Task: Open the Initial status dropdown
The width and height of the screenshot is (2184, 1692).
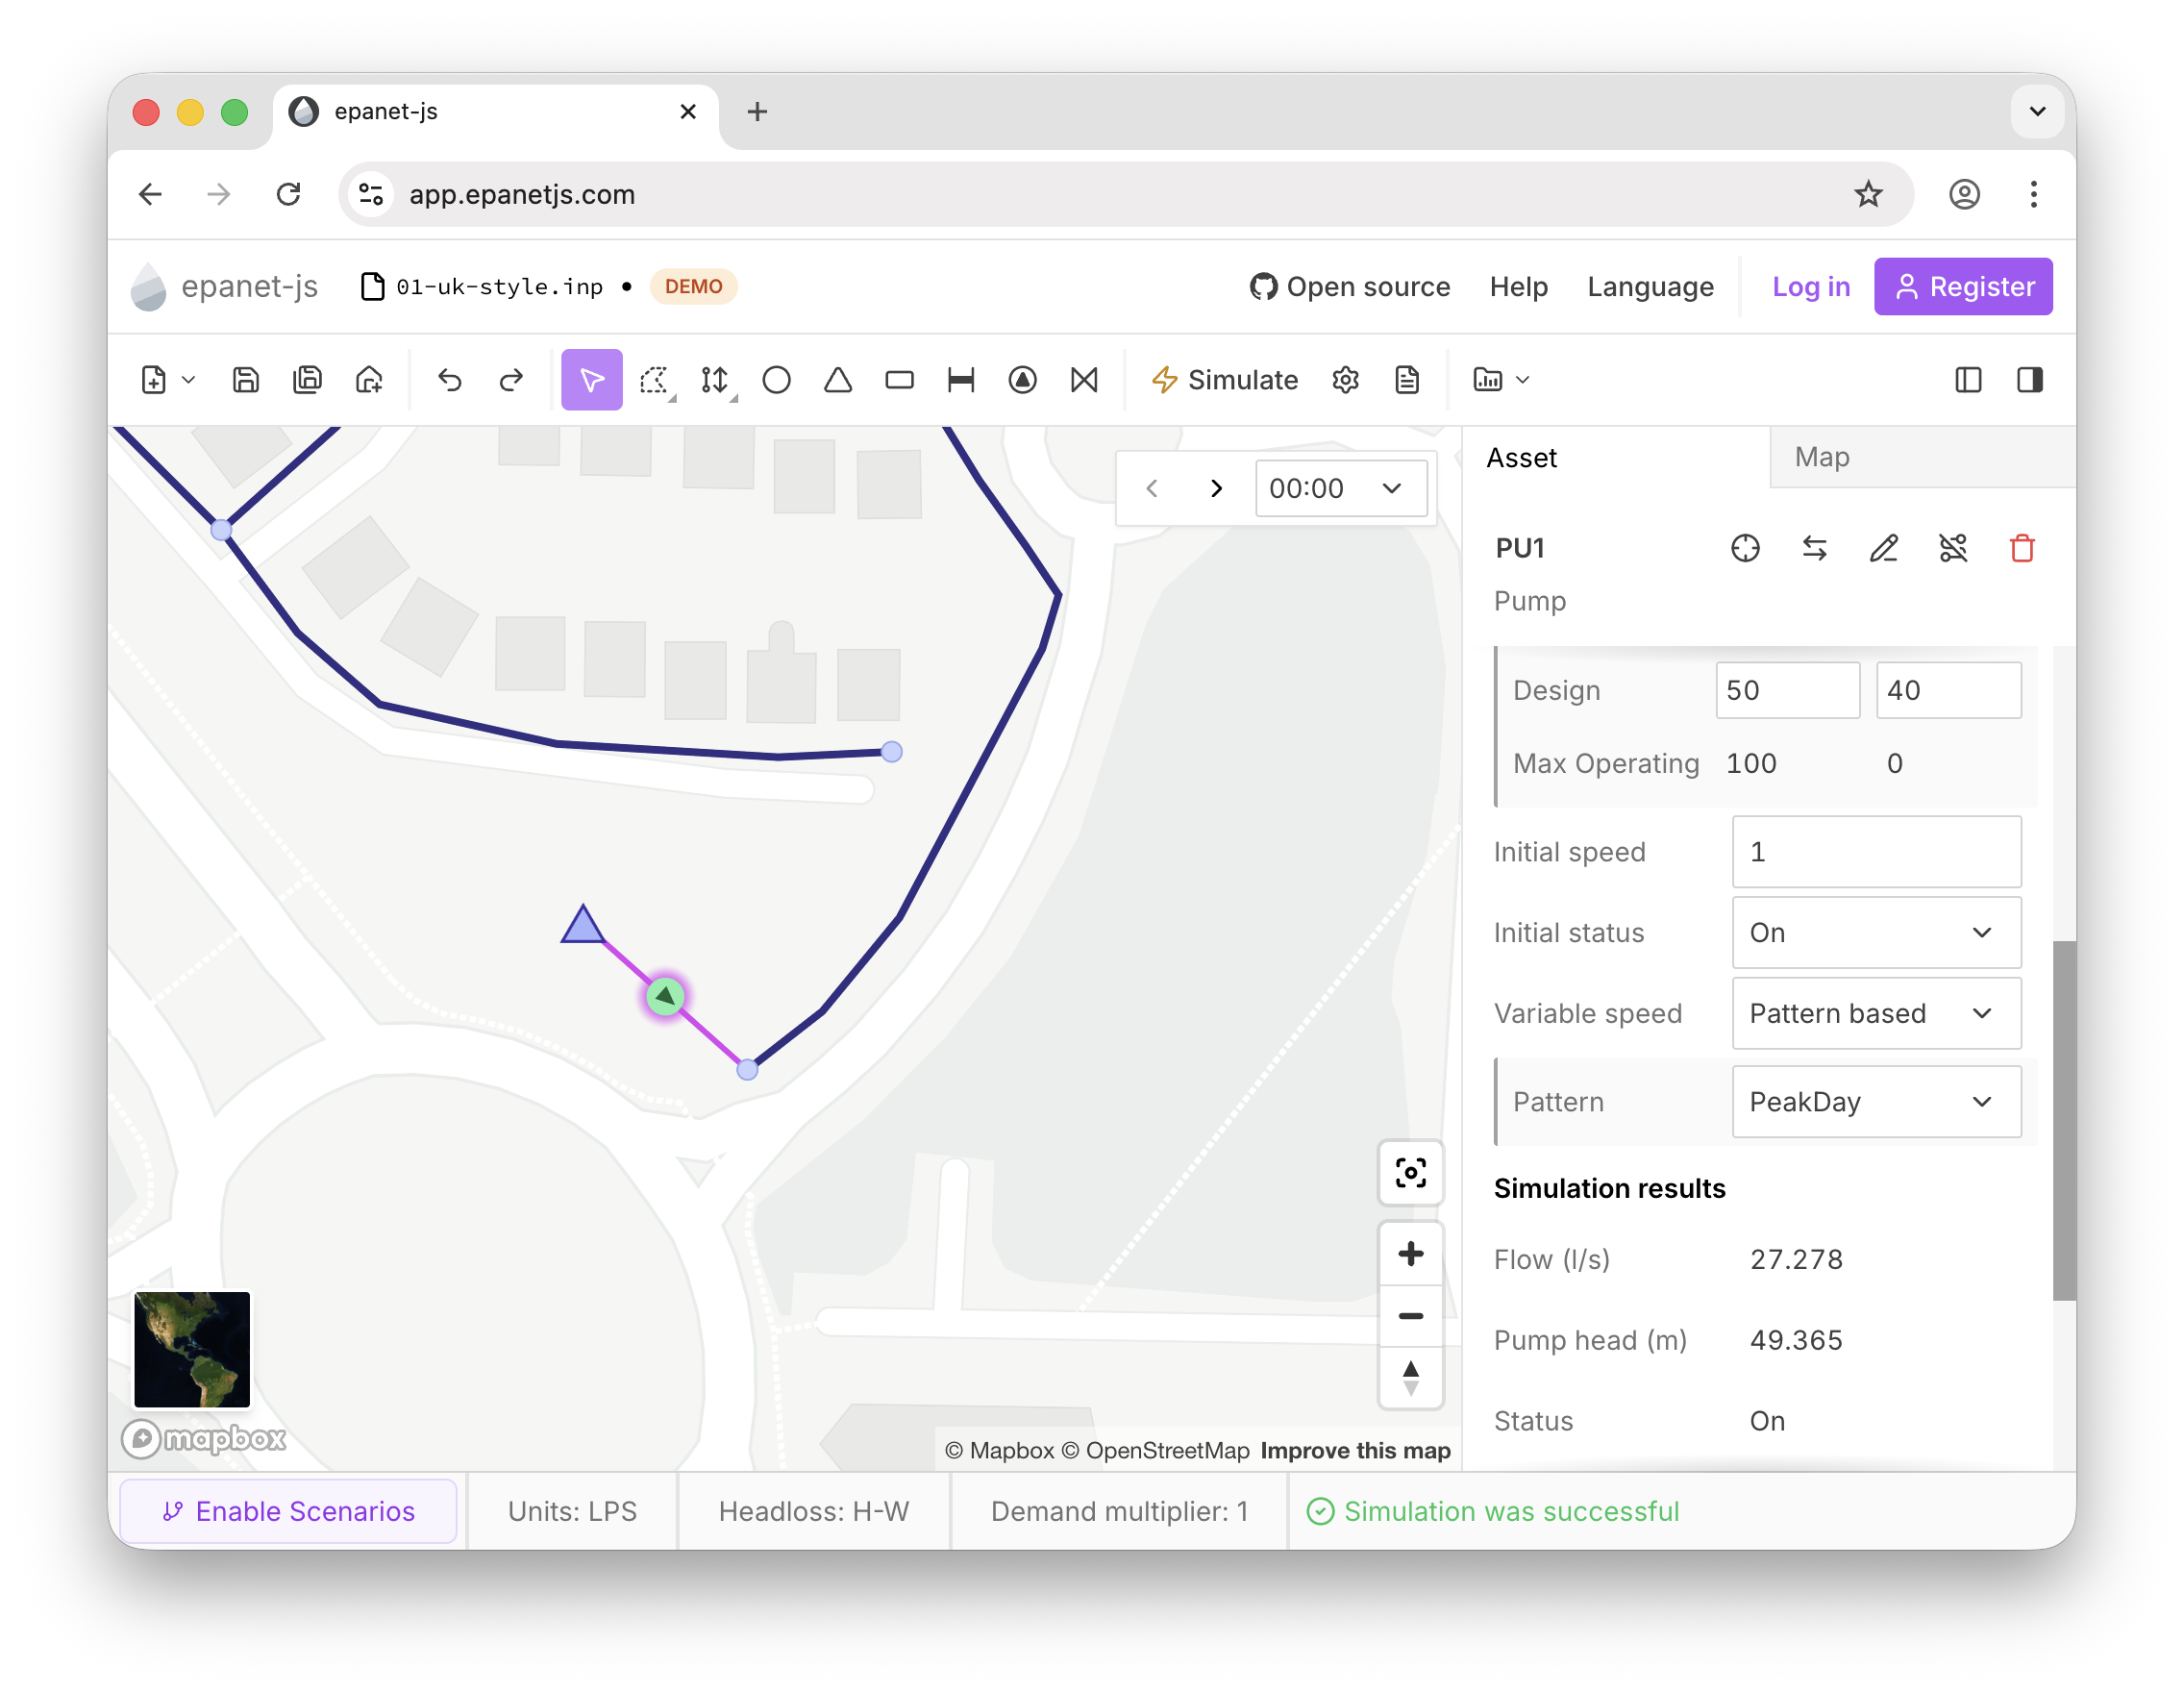Action: 1876,932
